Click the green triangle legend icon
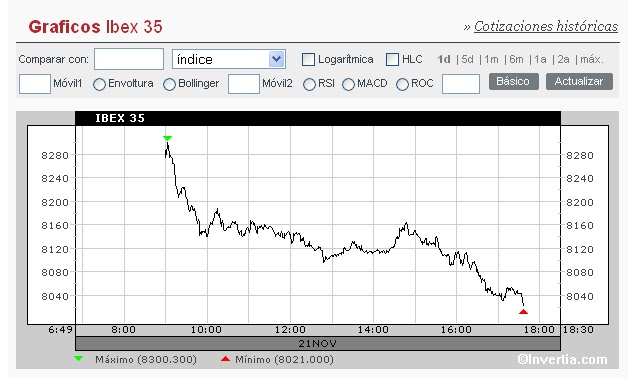This screenshot has height=378, width=638. [x=78, y=358]
